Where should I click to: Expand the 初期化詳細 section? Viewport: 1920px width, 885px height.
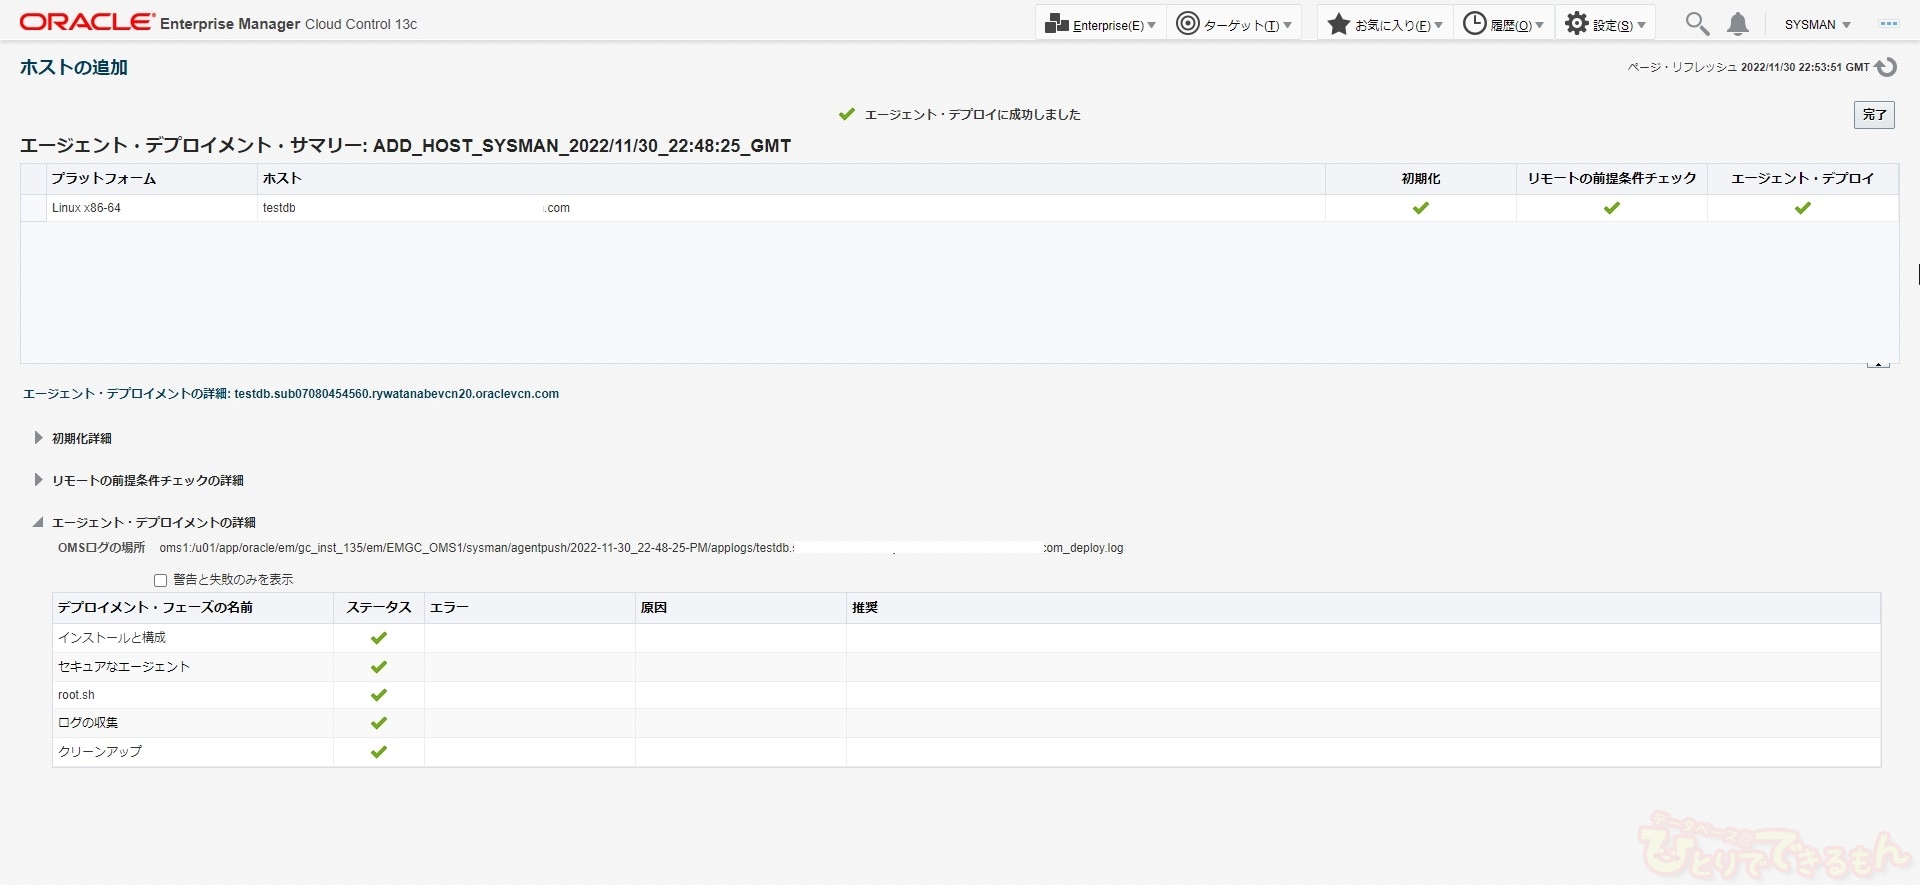[x=38, y=438]
